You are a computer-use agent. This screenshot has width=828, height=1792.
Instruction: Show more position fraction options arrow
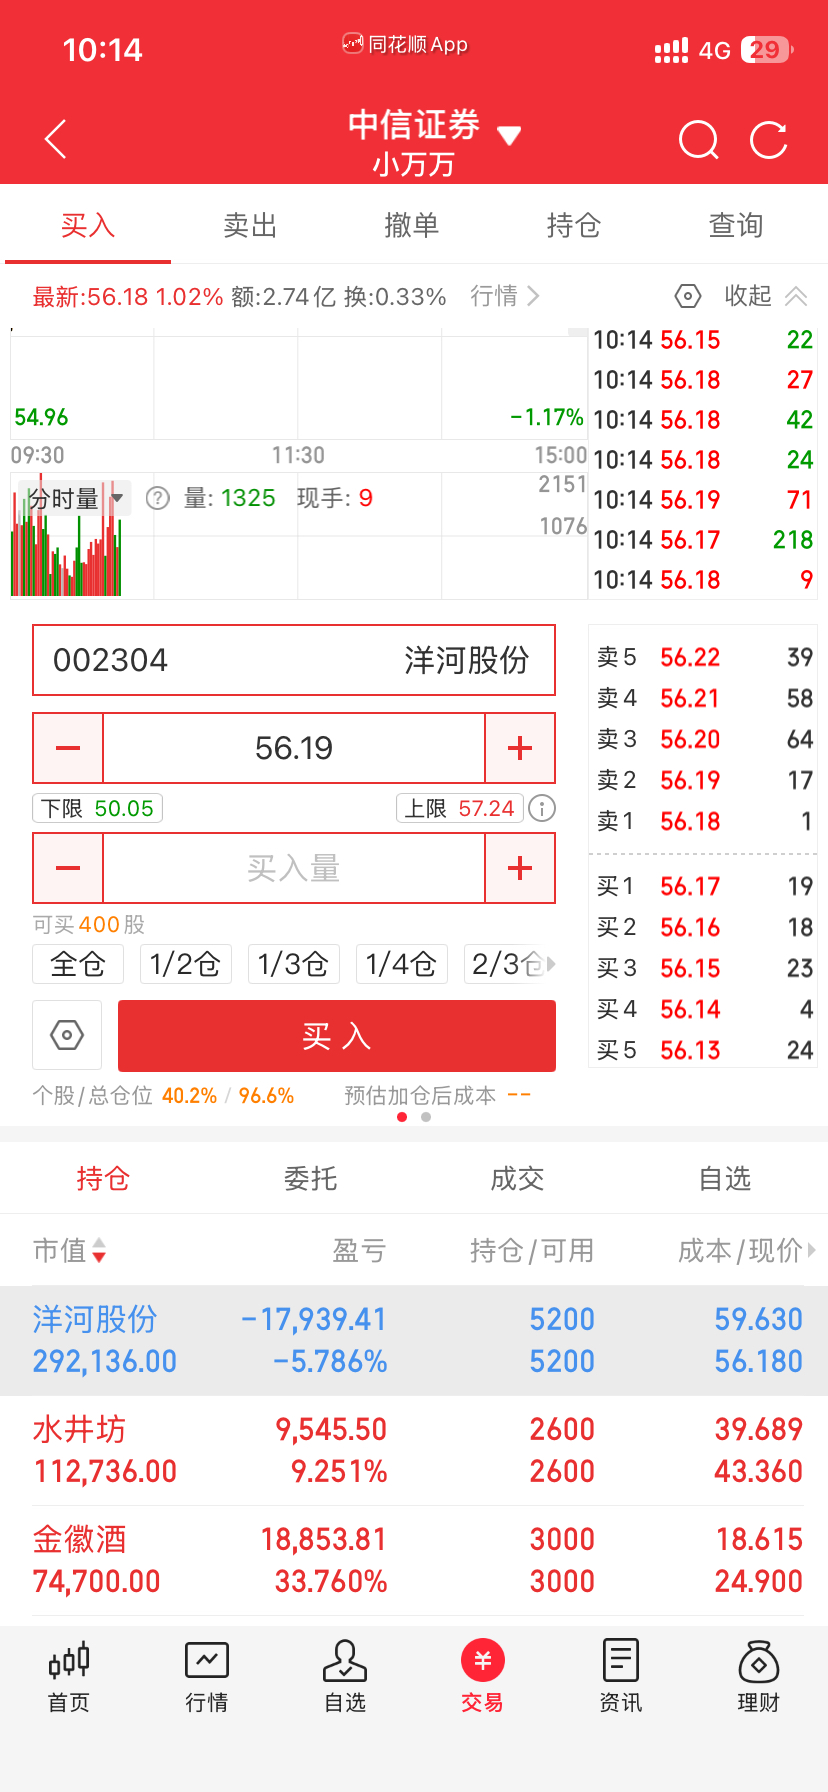pos(551,964)
